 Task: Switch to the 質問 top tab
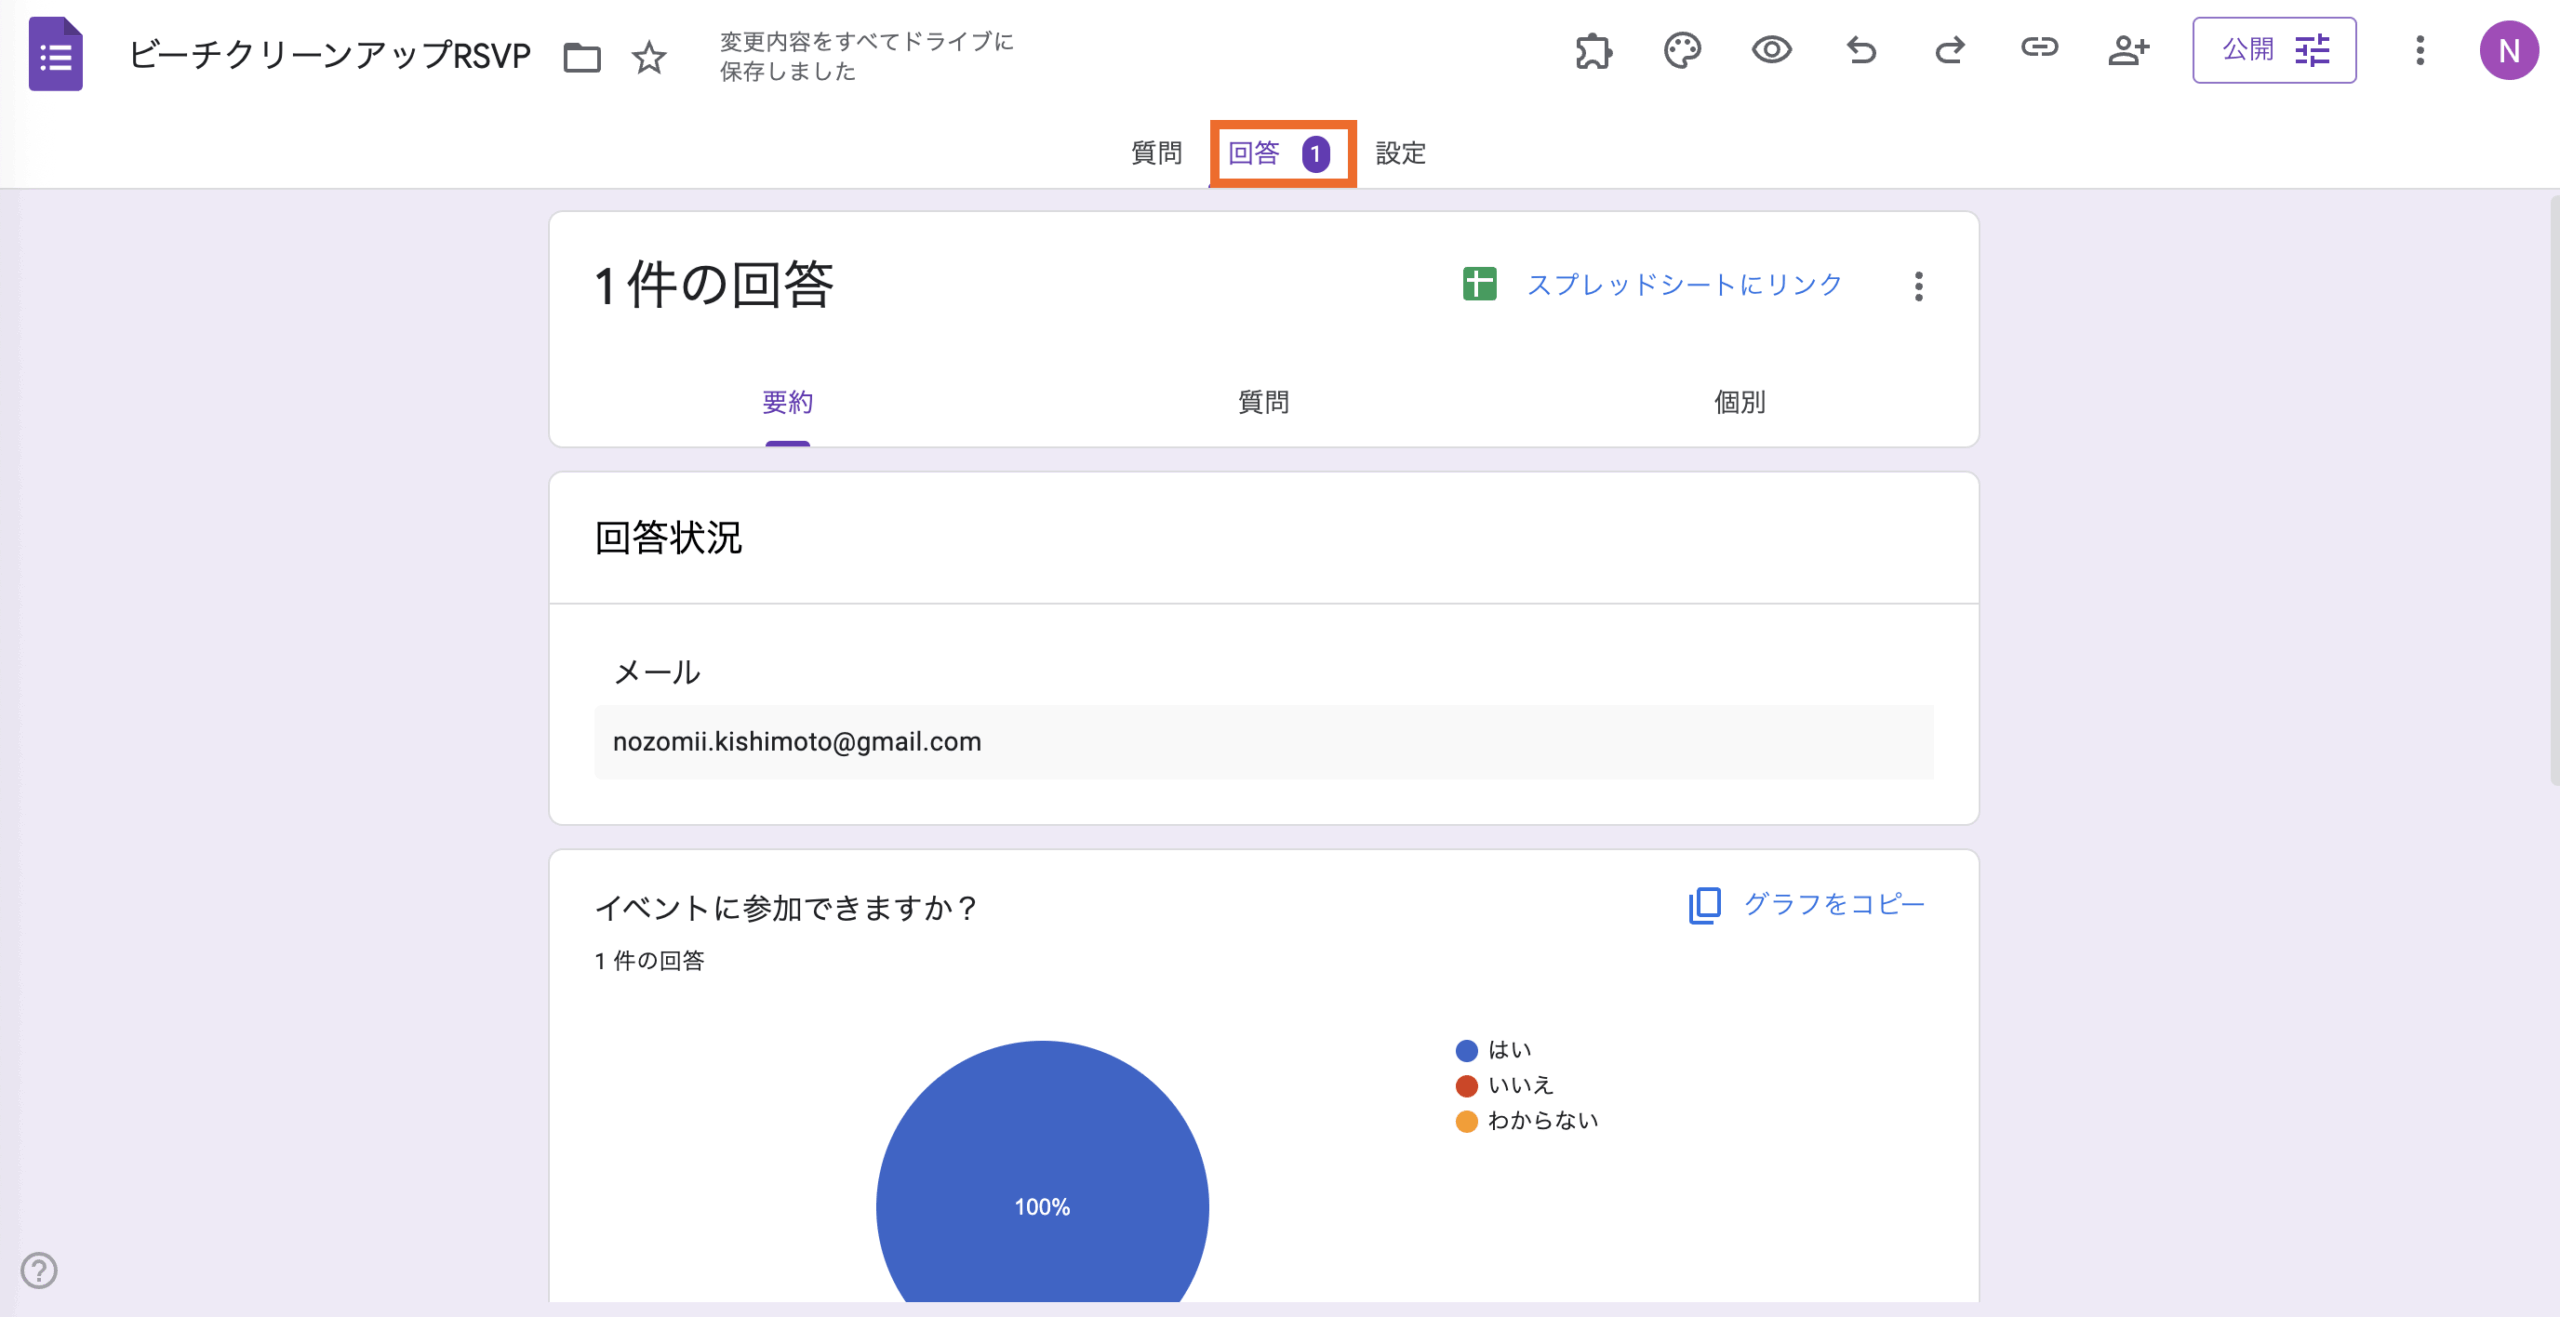point(1156,153)
